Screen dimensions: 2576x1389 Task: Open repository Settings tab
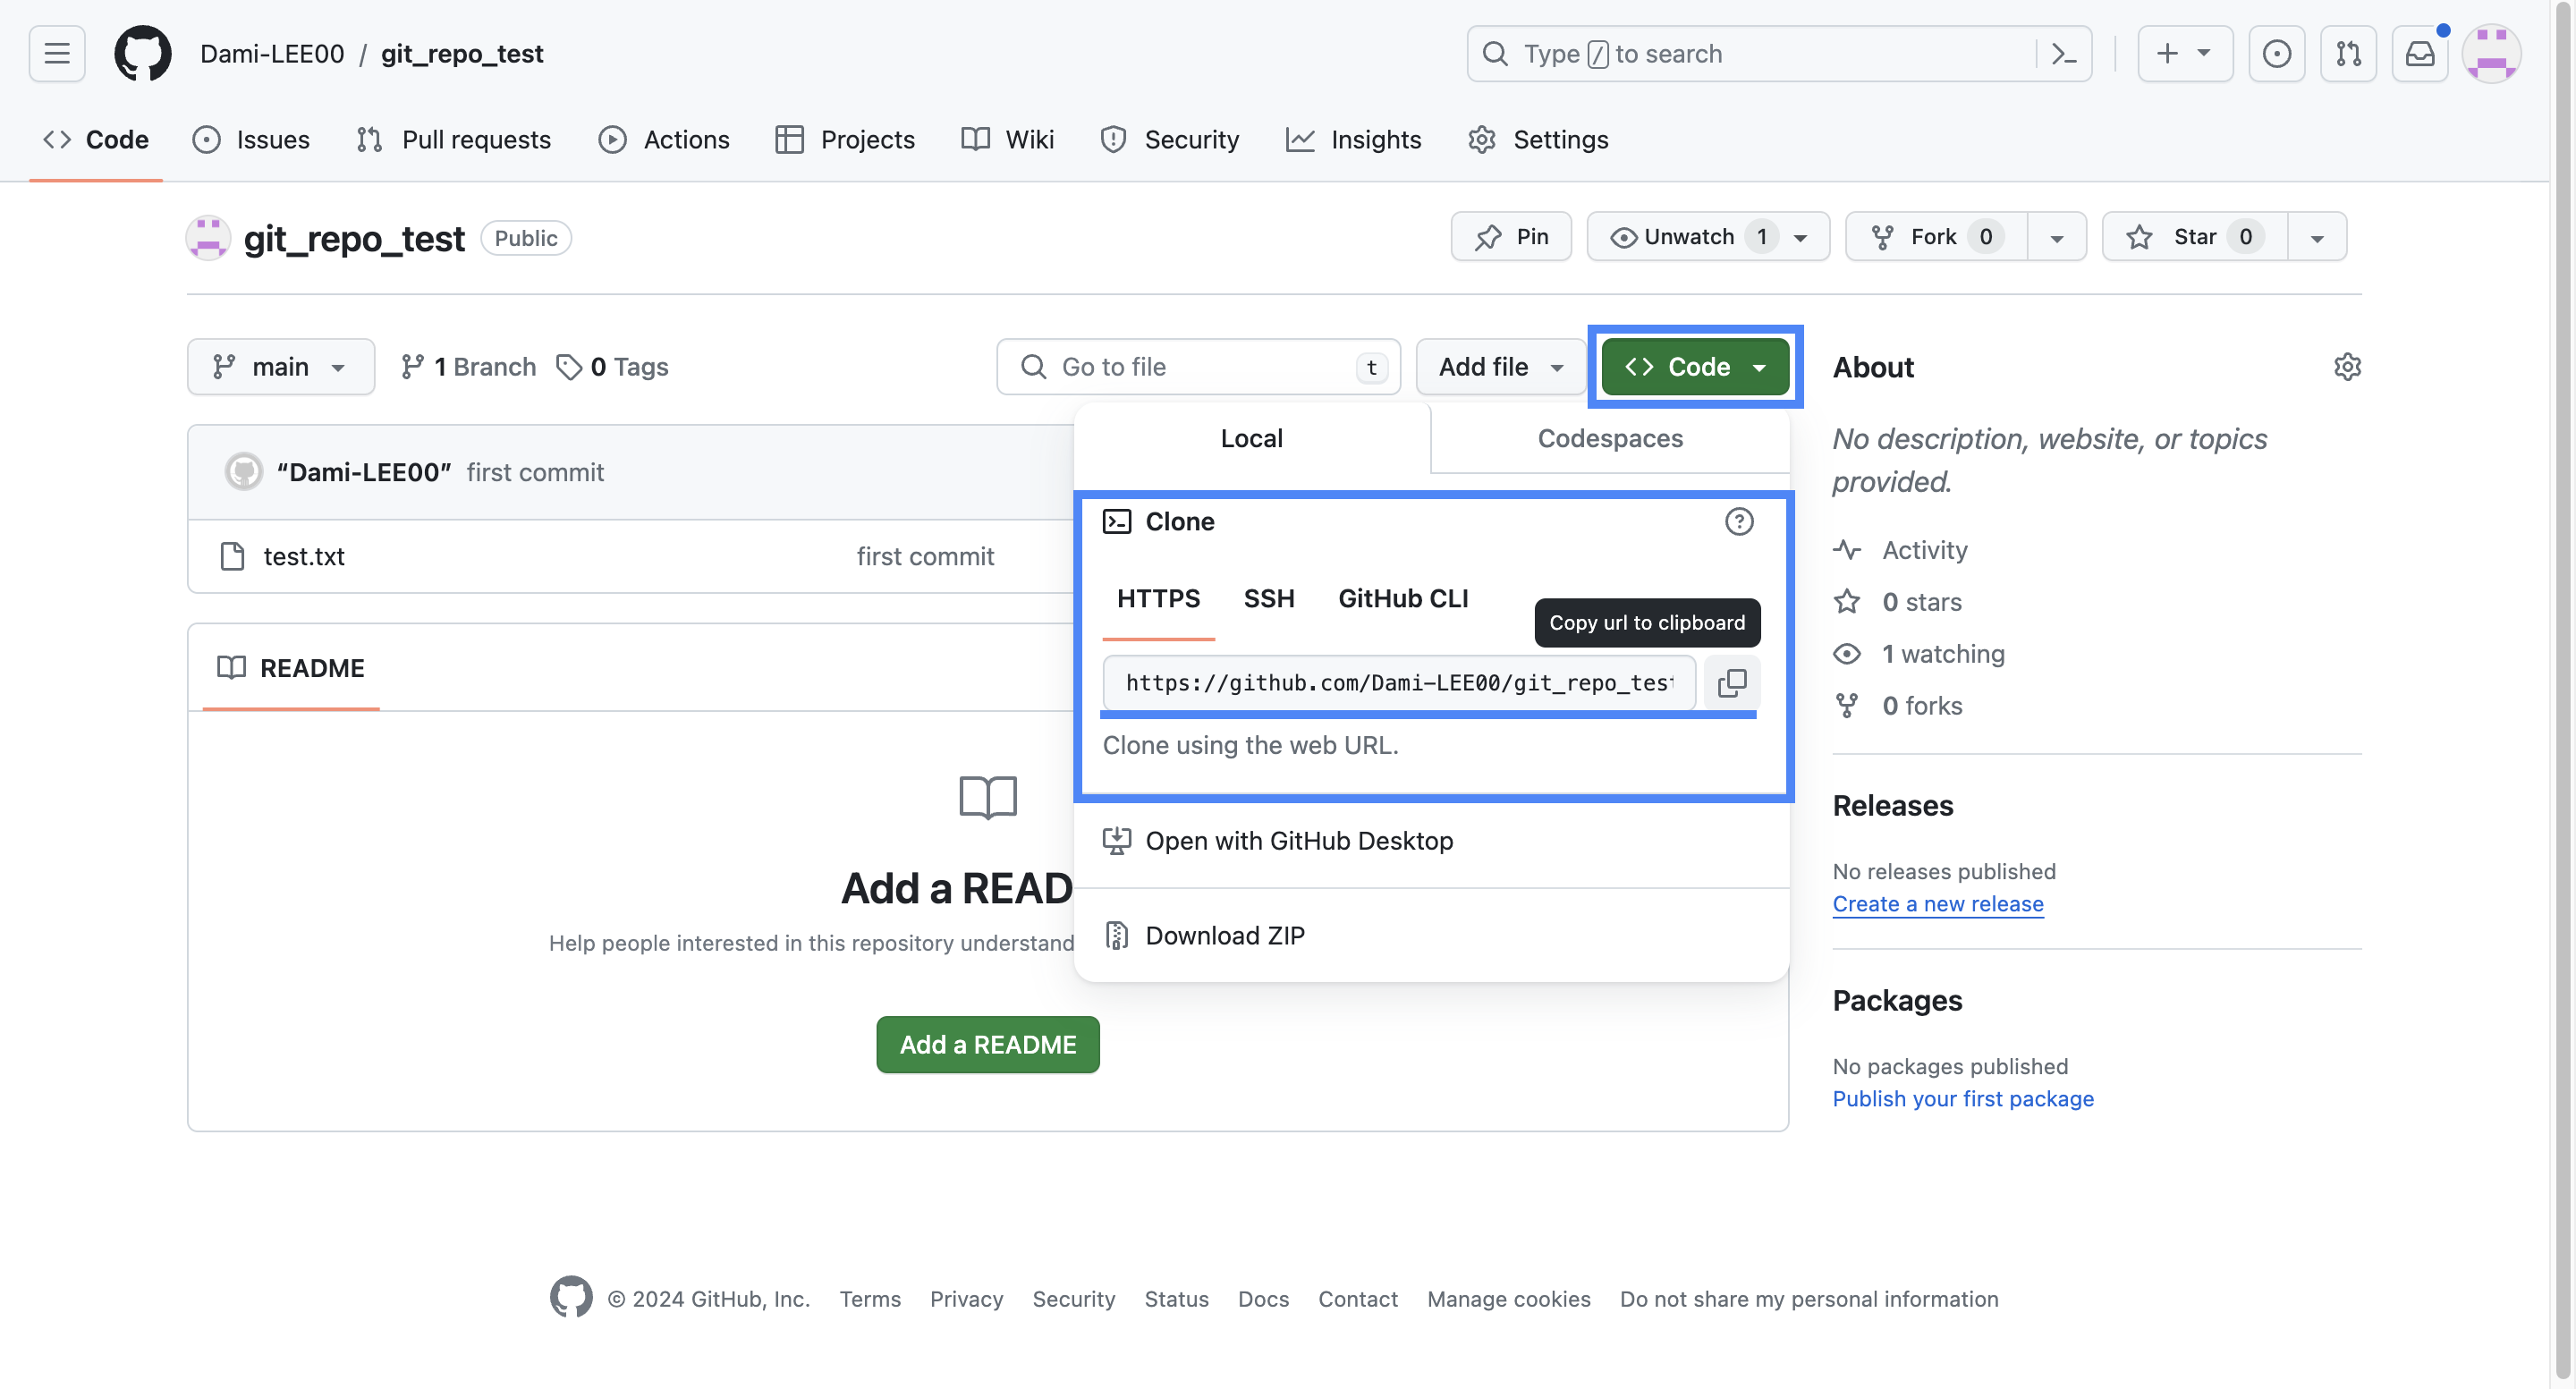1538,139
